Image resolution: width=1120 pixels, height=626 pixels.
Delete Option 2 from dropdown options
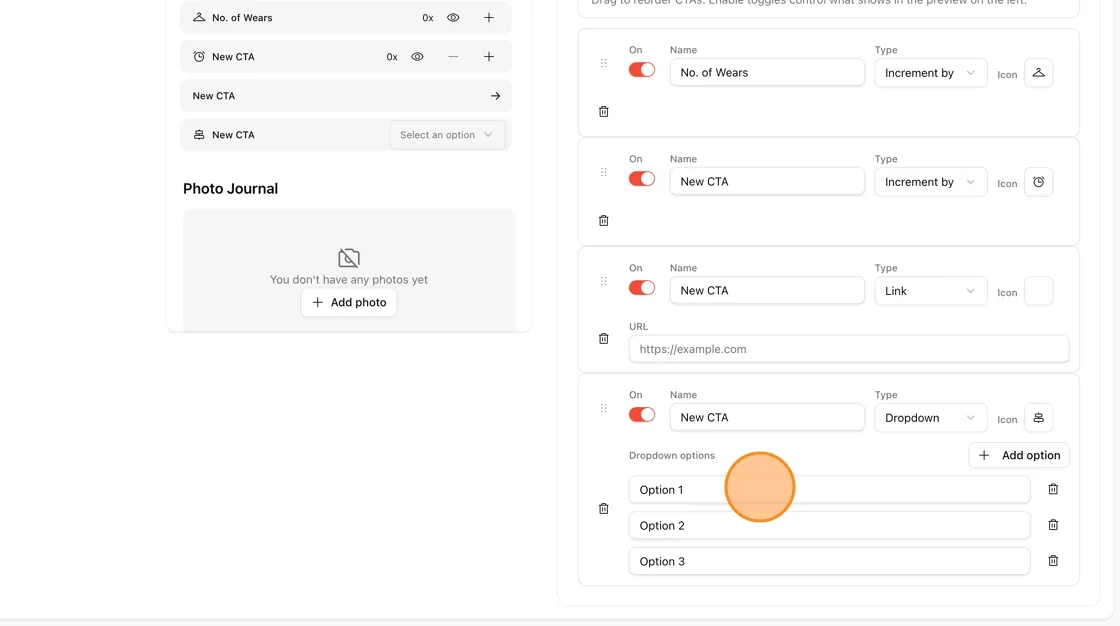click(x=1053, y=525)
